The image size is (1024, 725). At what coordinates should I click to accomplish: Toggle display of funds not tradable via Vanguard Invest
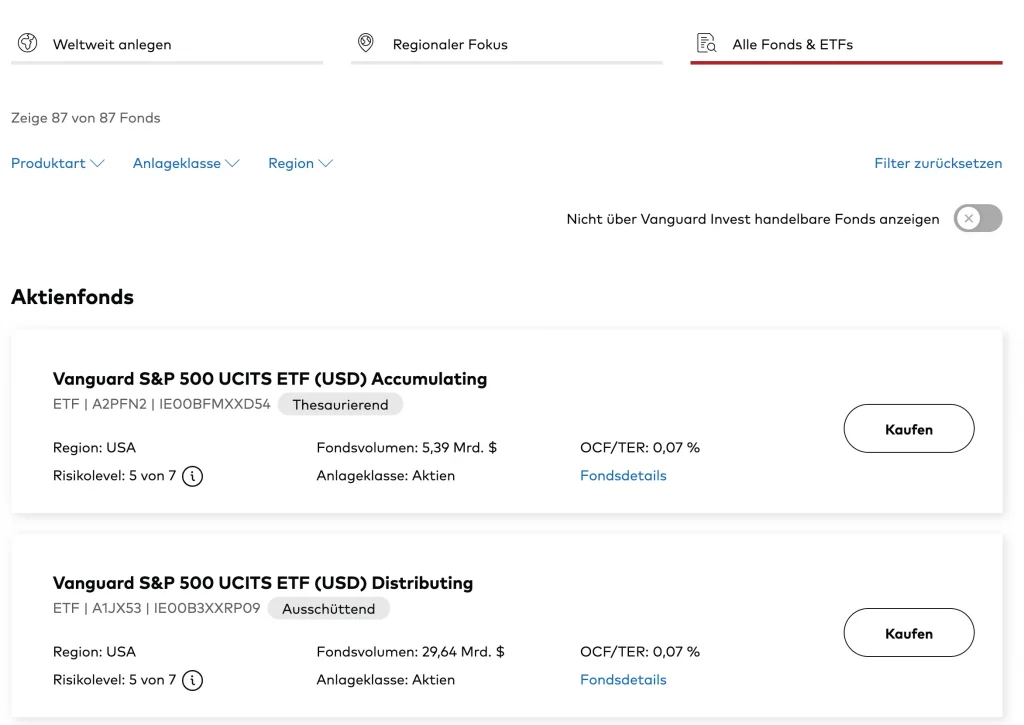point(977,219)
